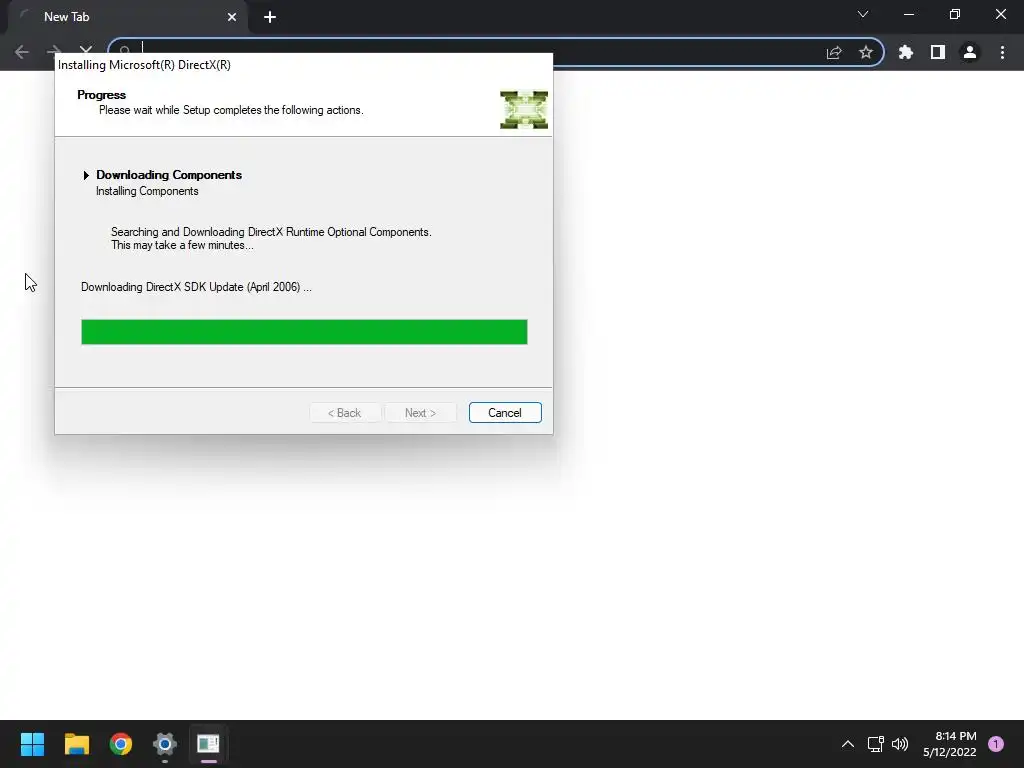Image resolution: width=1024 pixels, height=768 pixels.
Task: Open Chrome three-dot menu
Action: (x=1002, y=52)
